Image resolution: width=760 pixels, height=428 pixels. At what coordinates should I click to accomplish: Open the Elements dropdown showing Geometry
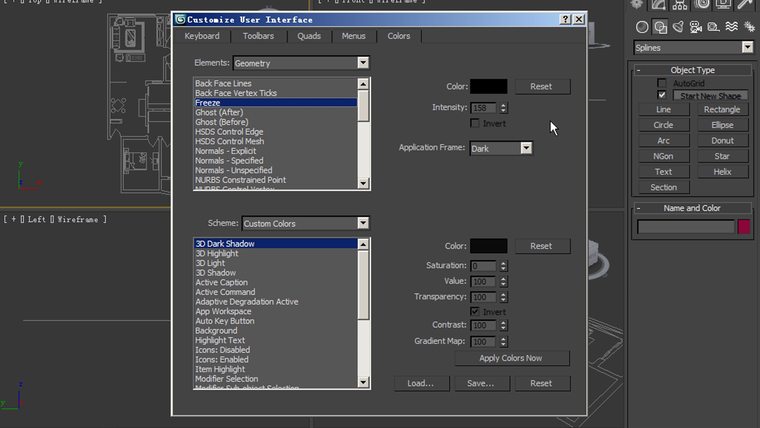[301, 63]
